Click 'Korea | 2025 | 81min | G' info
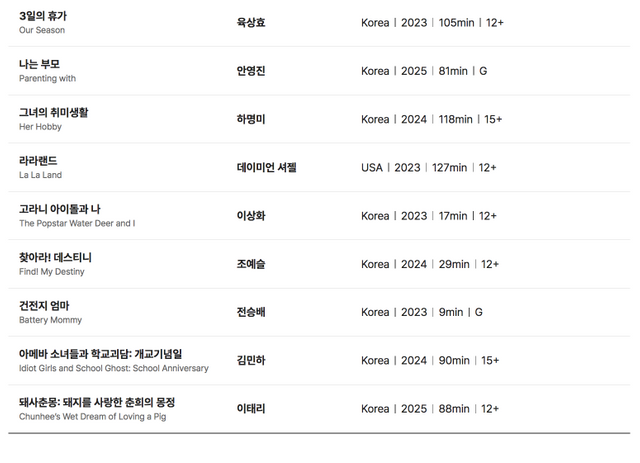640x463 pixels. point(424,71)
